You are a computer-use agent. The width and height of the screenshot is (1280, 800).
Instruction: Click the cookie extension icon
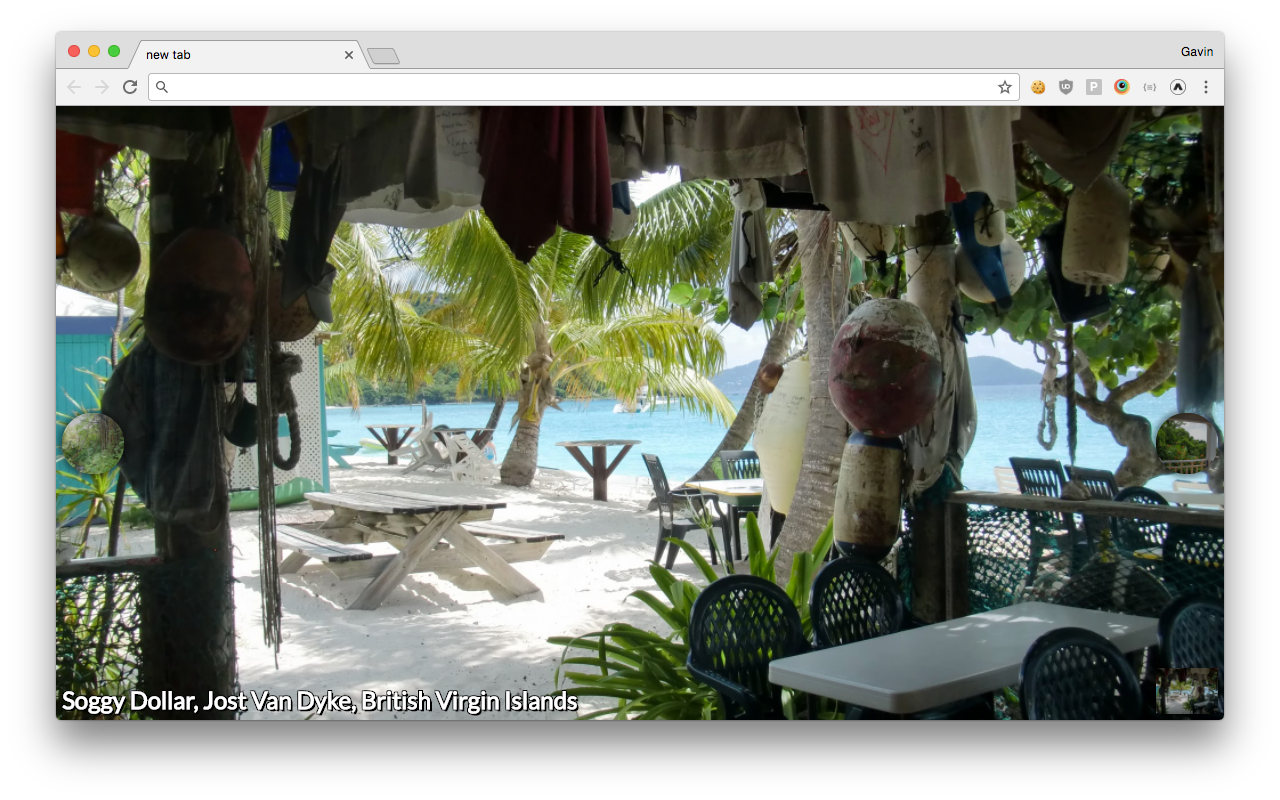[x=1038, y=87]
